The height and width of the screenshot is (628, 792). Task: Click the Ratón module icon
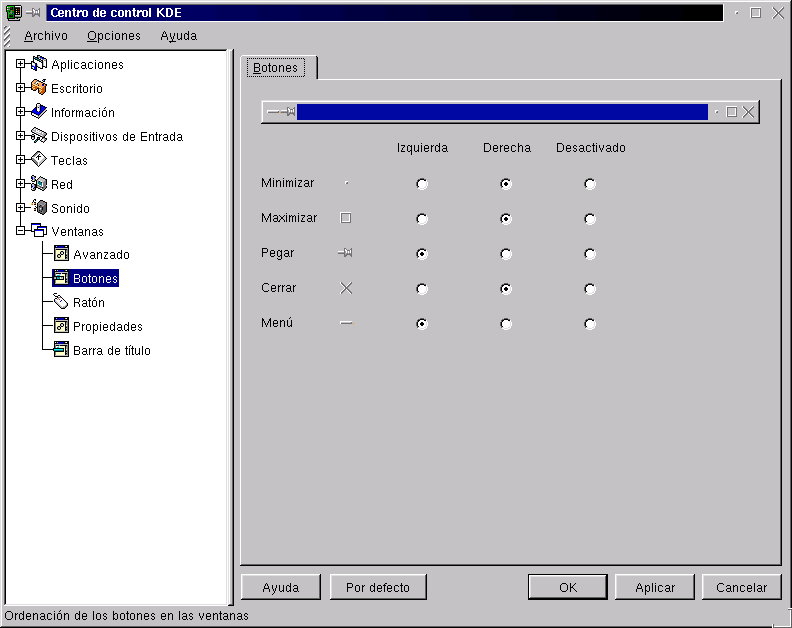click(61, 302)
